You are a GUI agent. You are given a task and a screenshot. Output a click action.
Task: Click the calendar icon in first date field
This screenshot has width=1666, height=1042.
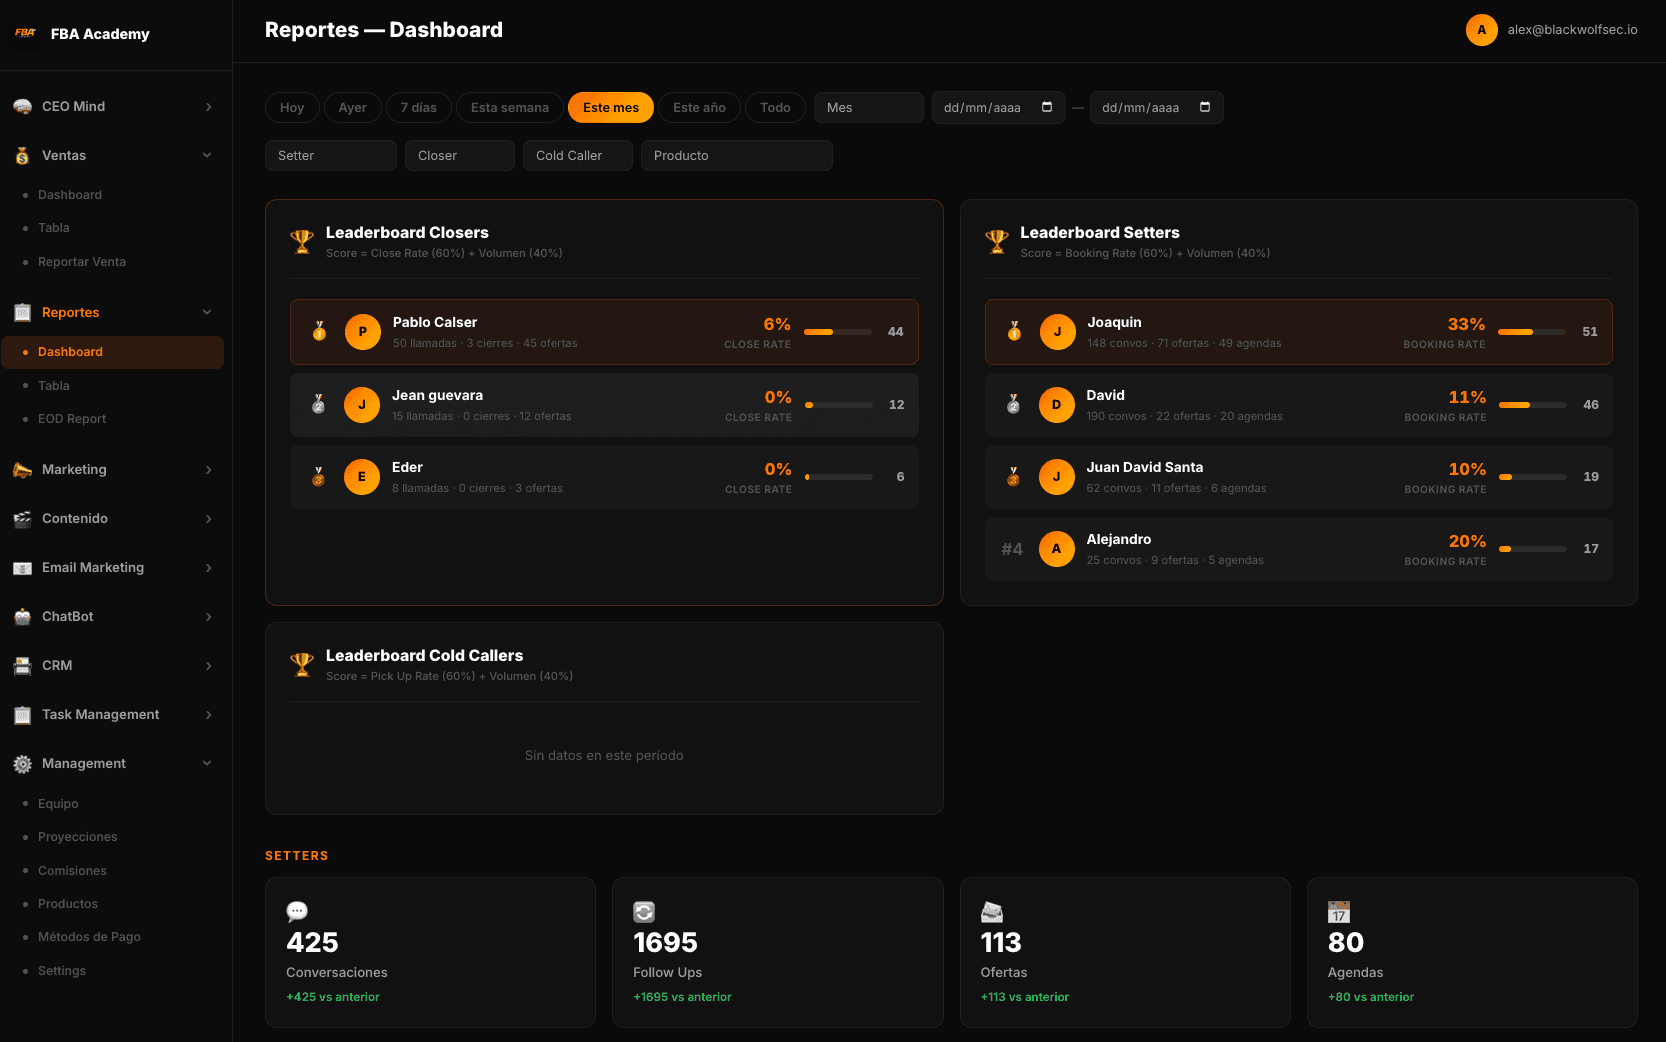(1048, 107)
